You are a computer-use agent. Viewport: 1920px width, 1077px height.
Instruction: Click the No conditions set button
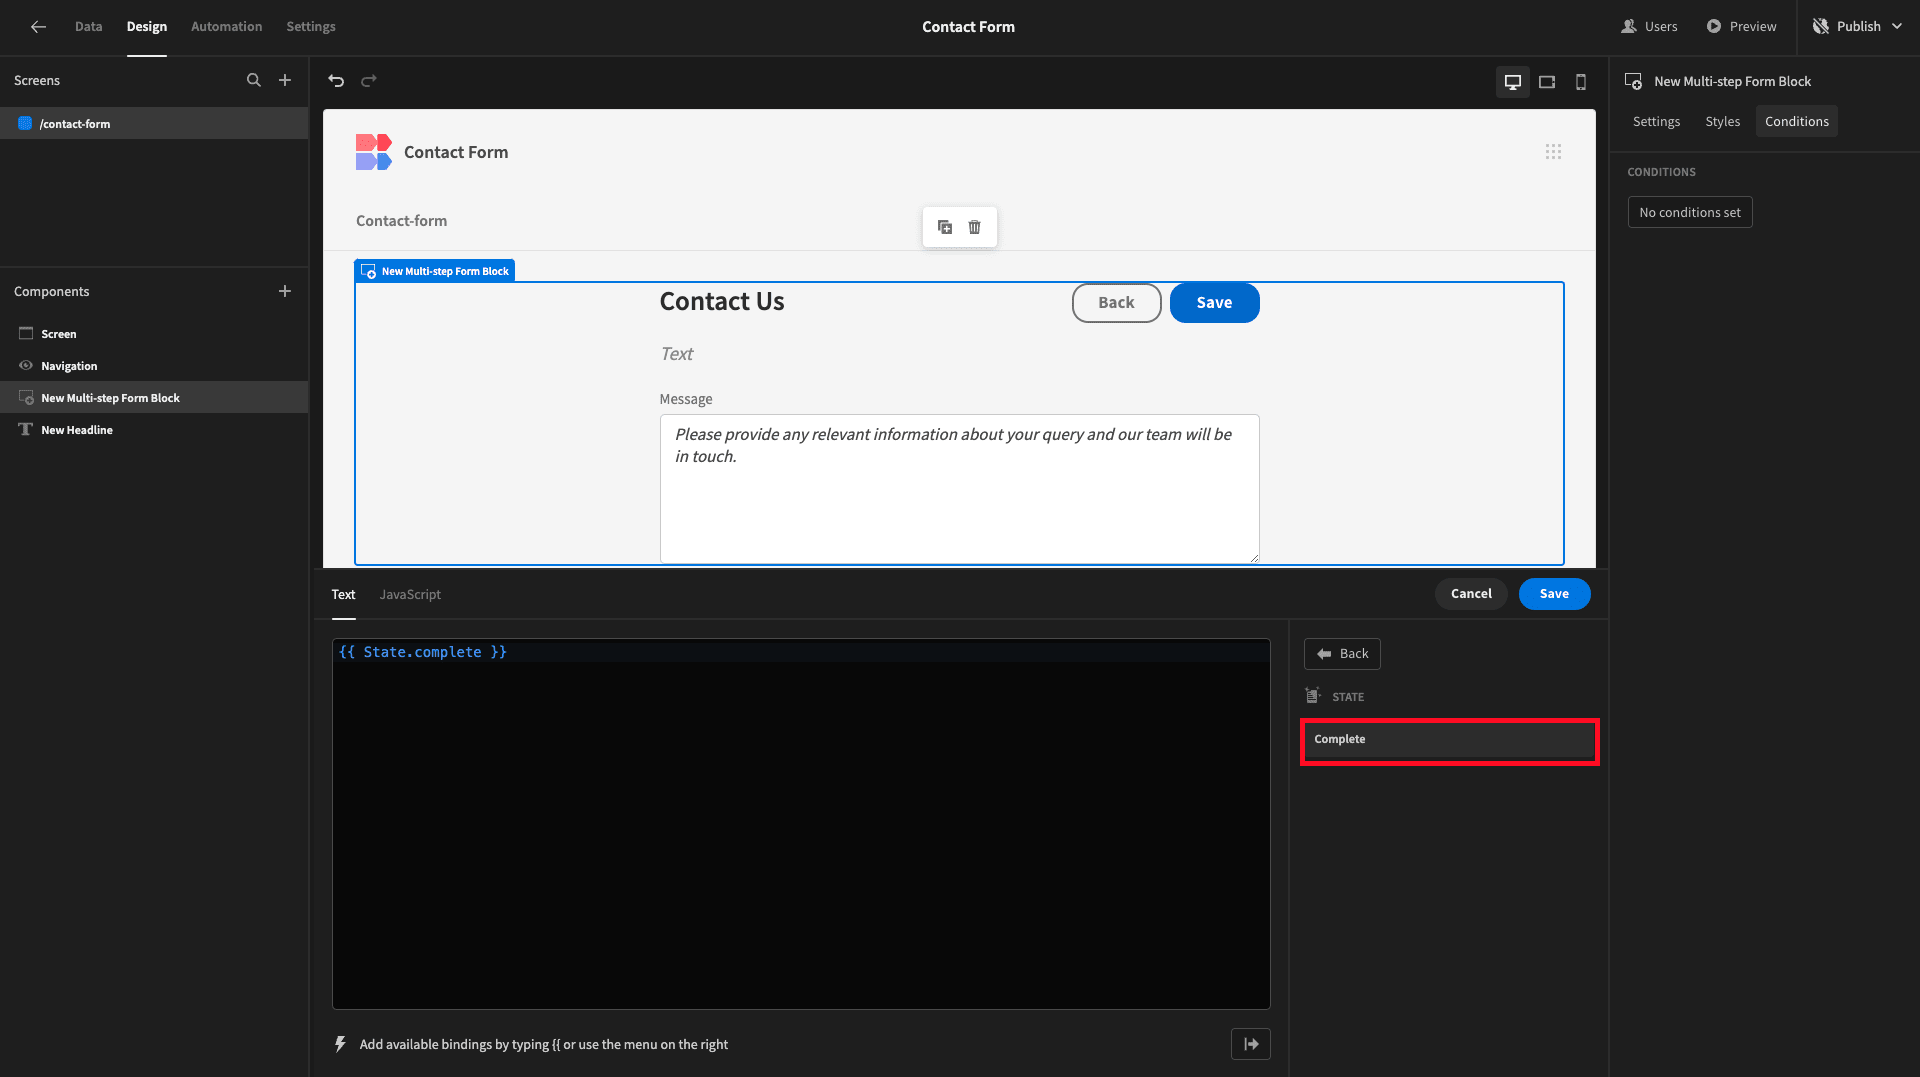point(1690,212)
